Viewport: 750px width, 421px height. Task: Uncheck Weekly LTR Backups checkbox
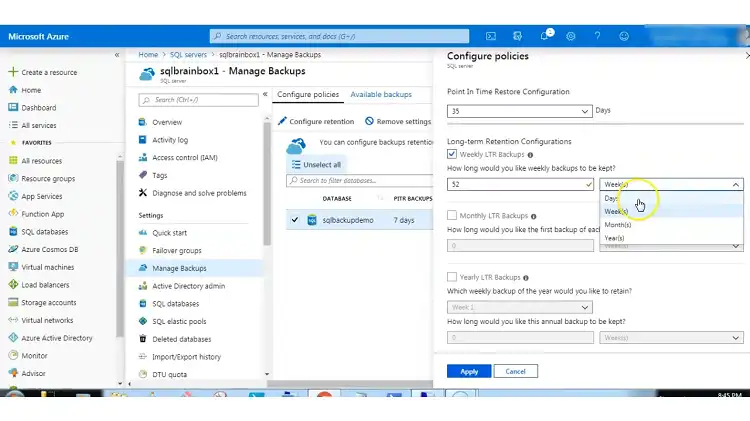452,154
